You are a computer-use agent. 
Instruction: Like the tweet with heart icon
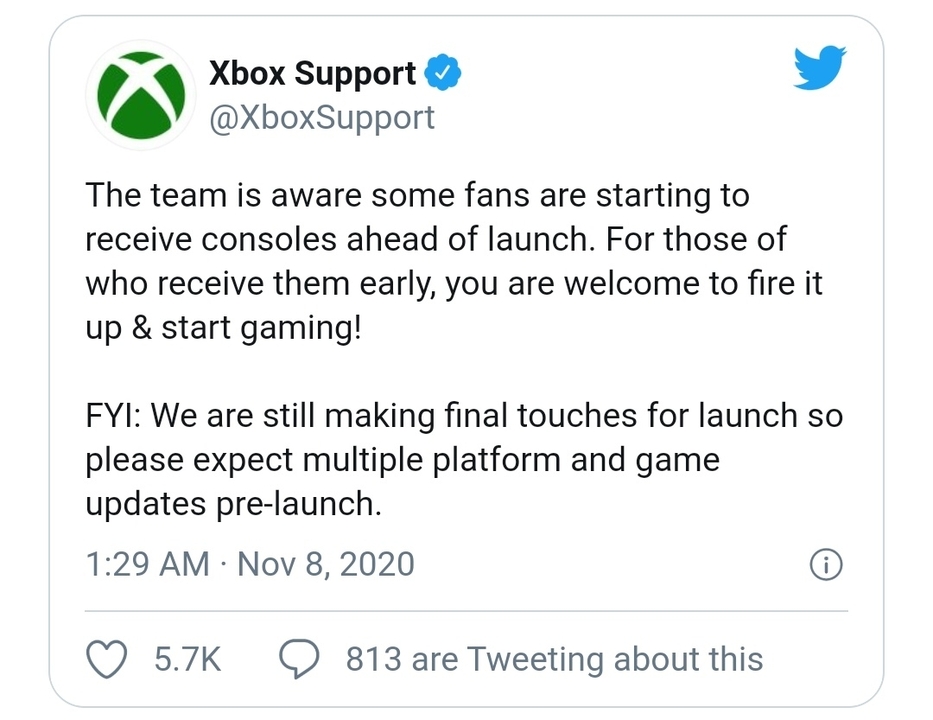click(x=107, y=659)
